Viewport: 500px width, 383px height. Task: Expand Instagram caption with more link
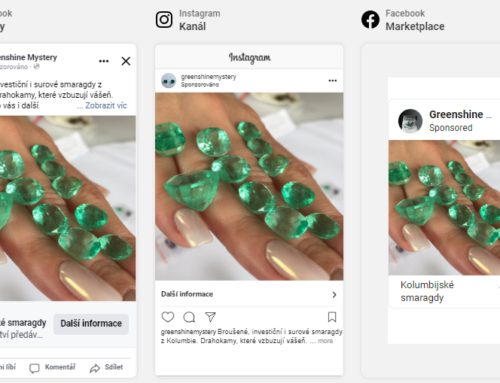[325, 341]
